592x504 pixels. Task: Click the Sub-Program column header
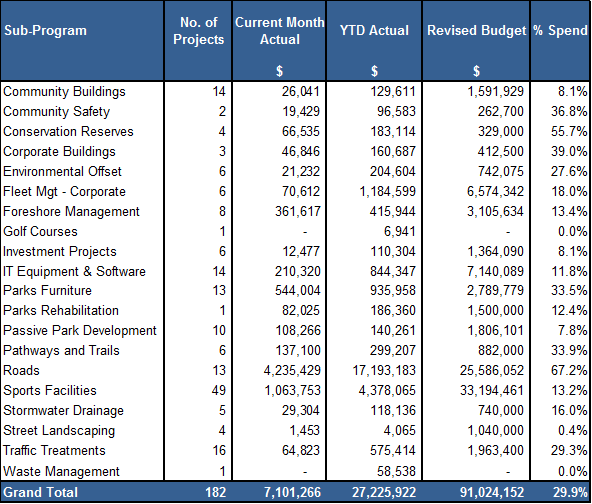click(45, 30)
